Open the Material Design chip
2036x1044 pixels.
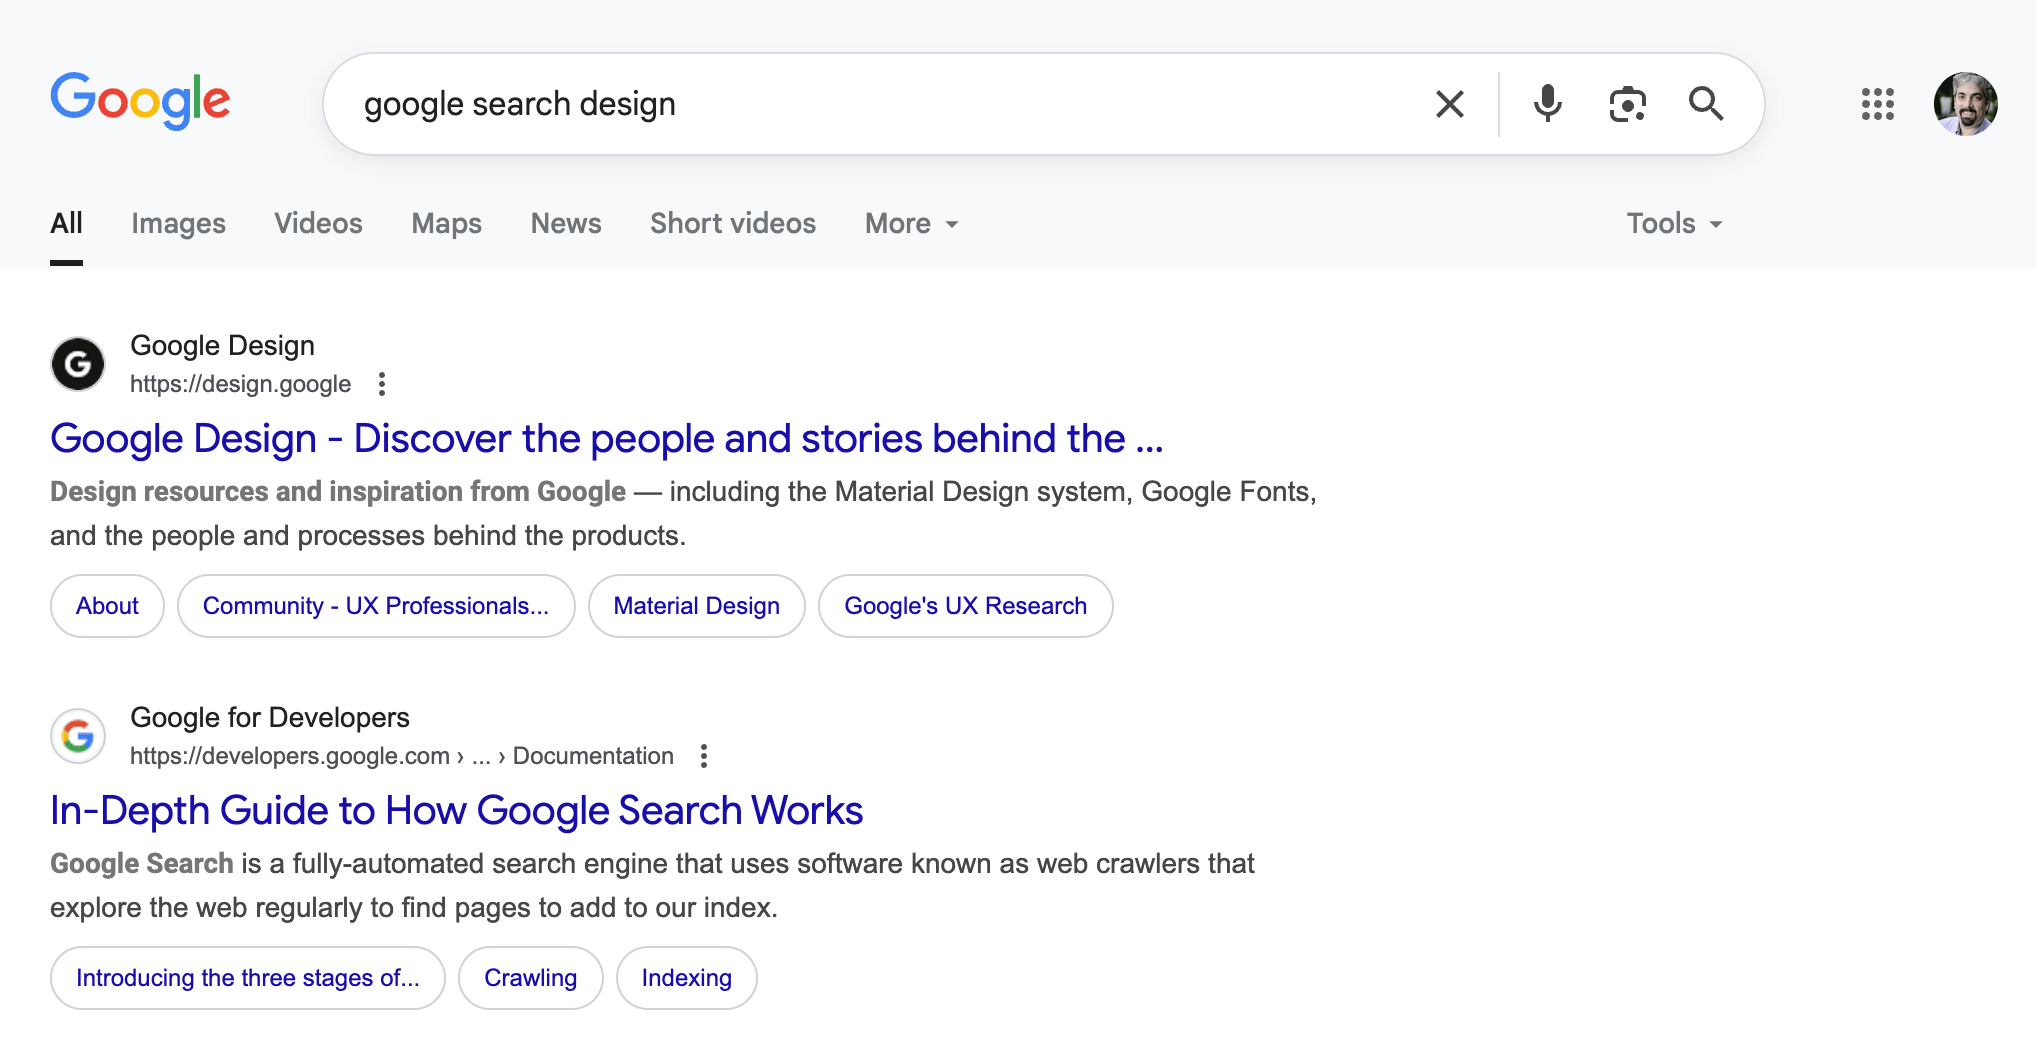(x=696, y=606)
